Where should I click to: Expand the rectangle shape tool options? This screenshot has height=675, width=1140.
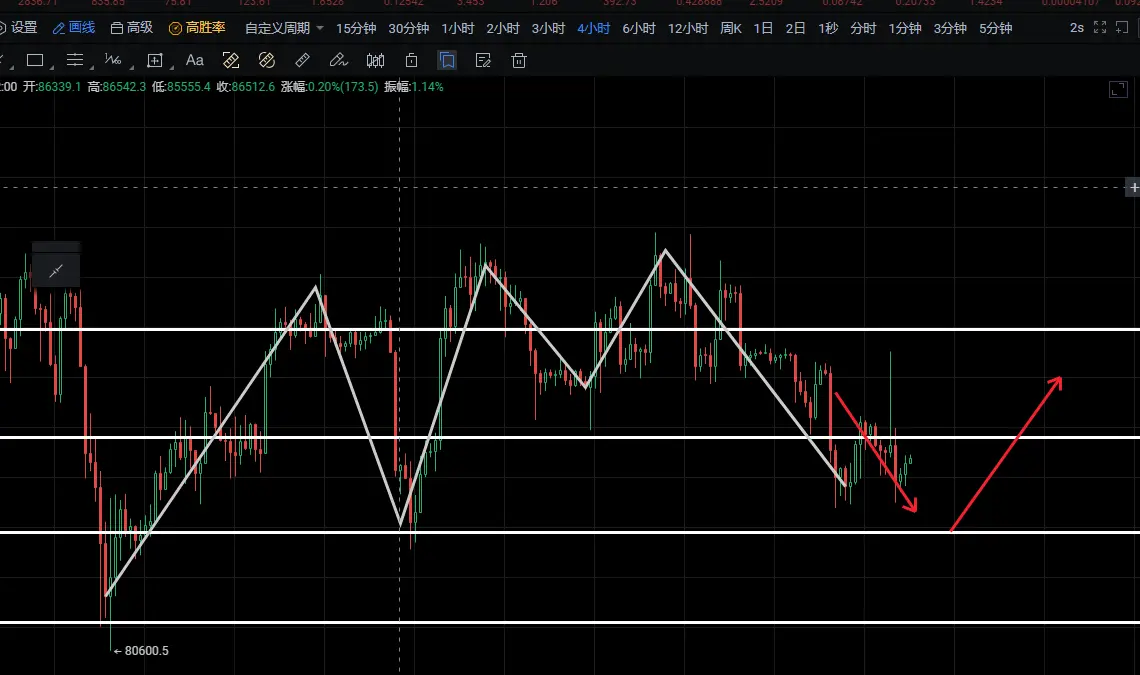pos(52,67)
